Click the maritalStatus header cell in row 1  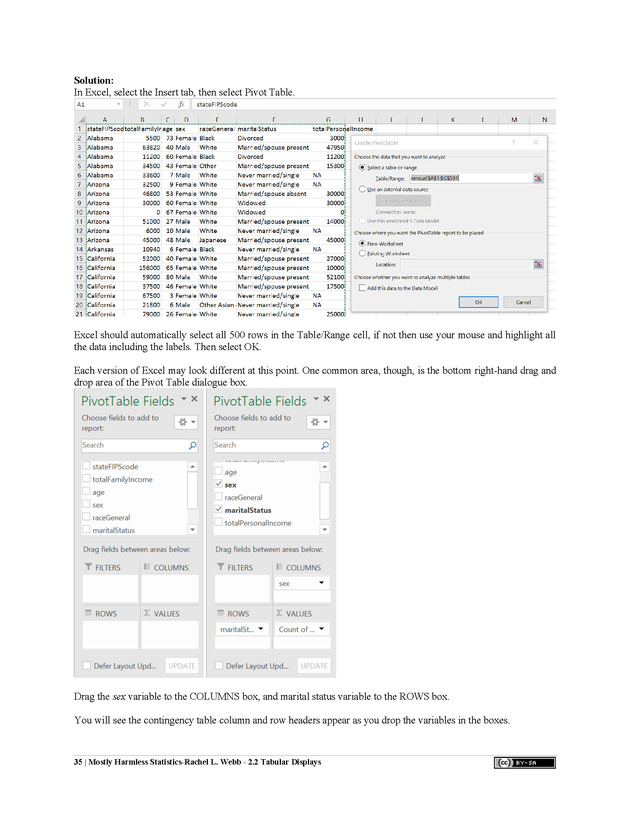point(274,129)
